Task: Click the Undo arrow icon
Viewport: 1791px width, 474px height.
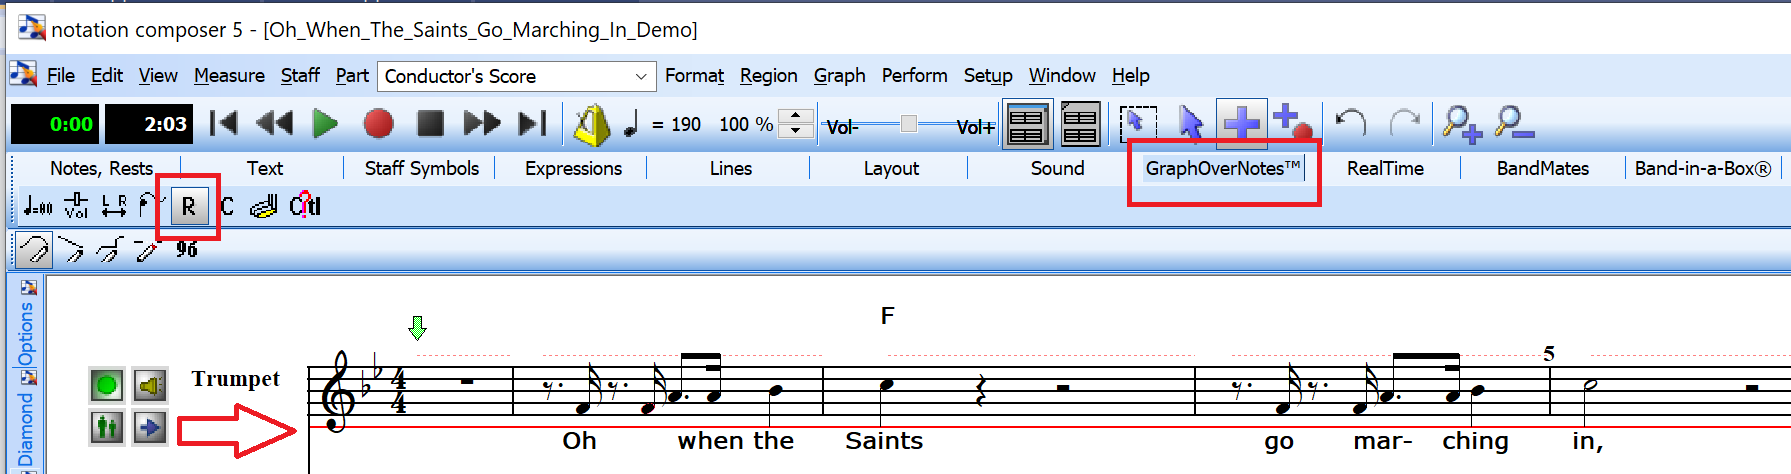Action: click(1351, 124)
